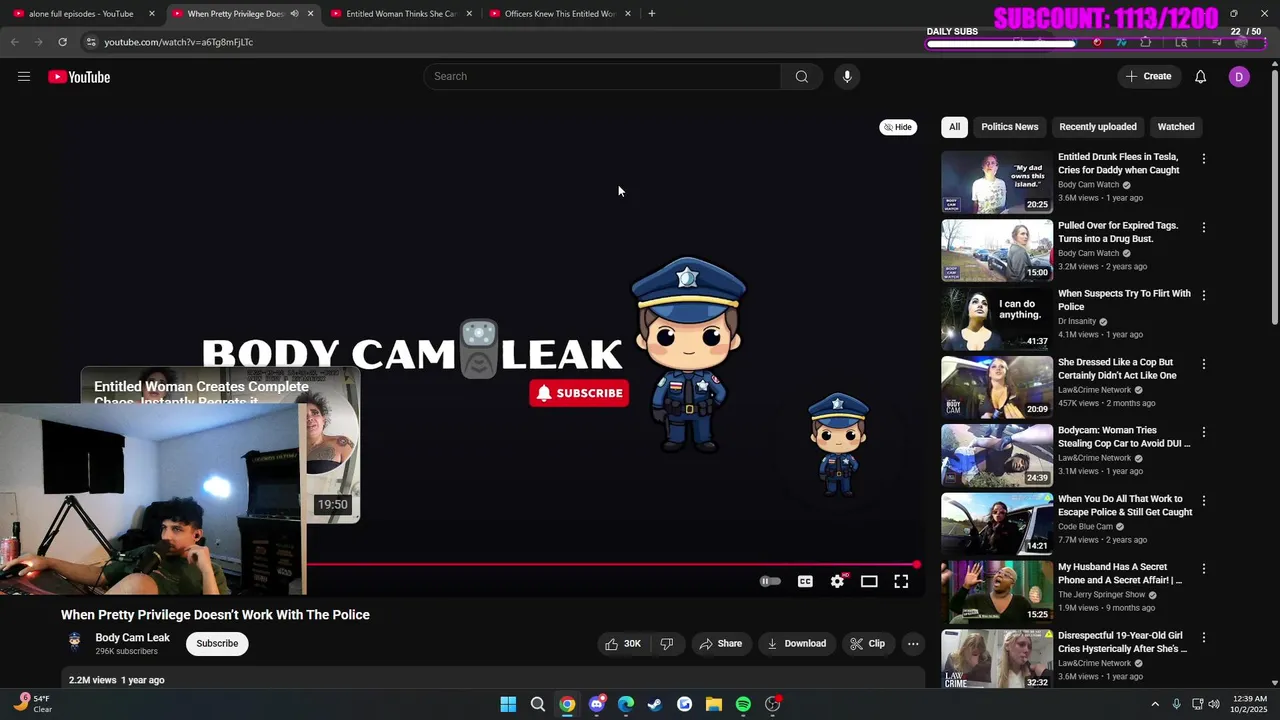Open the player settings gear
This screenshot has width=1280, height=720.
837,581
